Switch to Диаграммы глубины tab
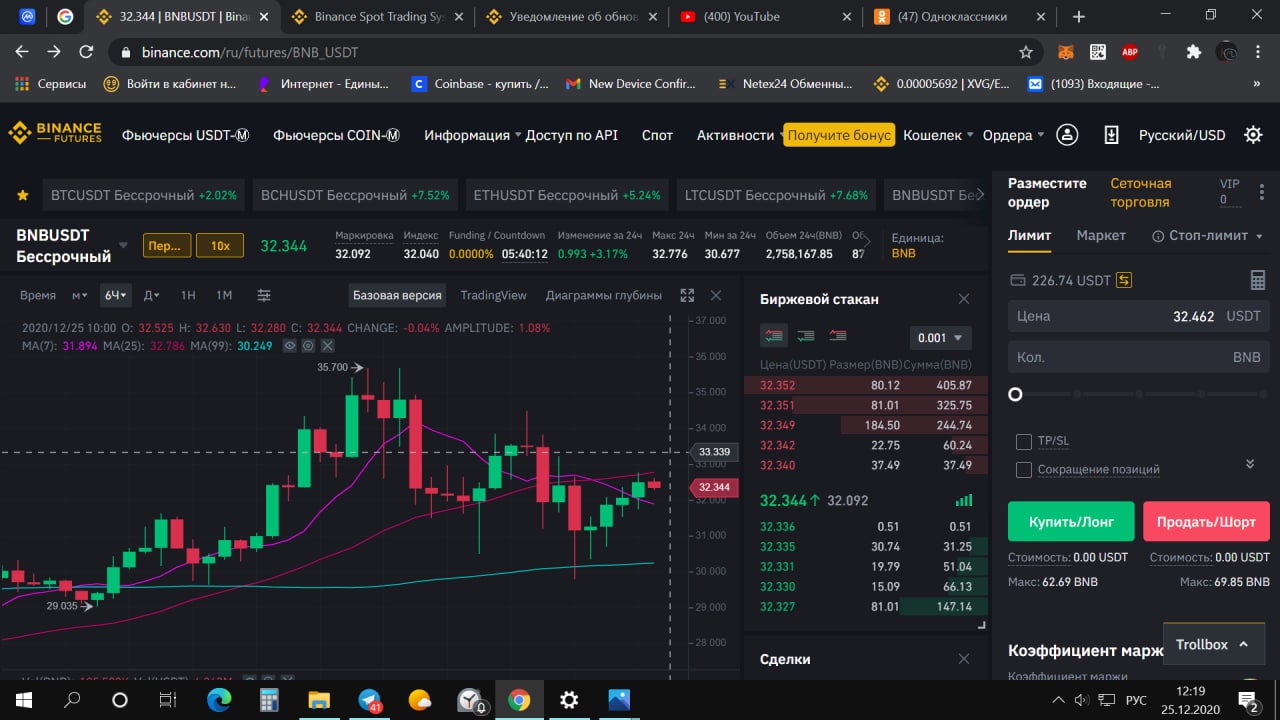This screenshot has width=1280, height=720. (x=604, y=295)
